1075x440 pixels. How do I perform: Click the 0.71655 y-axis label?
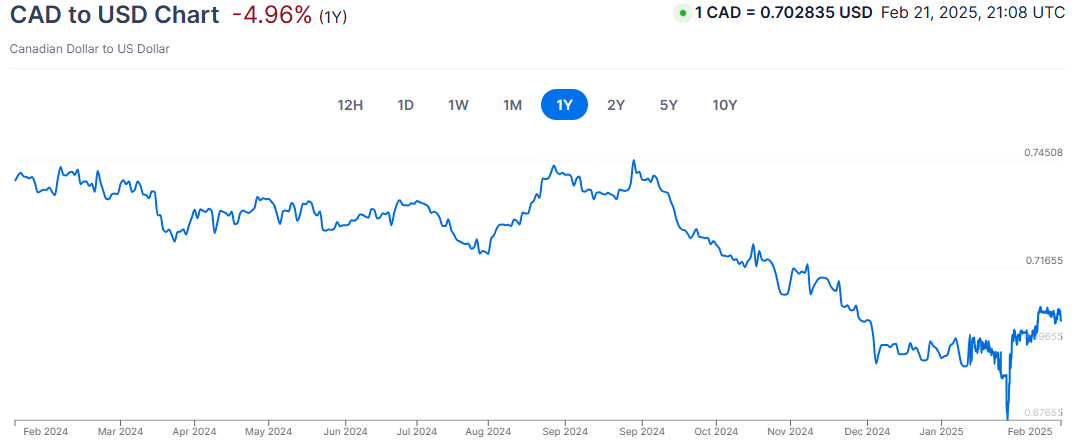click(x=1043, y=261)
